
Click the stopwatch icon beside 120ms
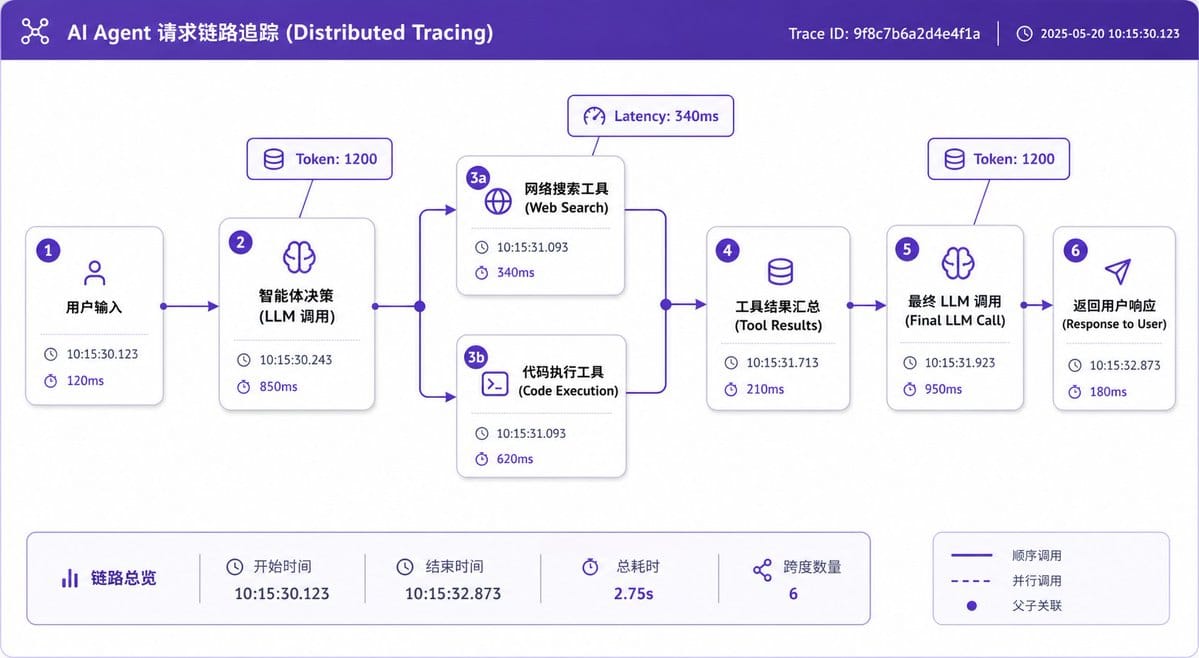click(50, 381)
